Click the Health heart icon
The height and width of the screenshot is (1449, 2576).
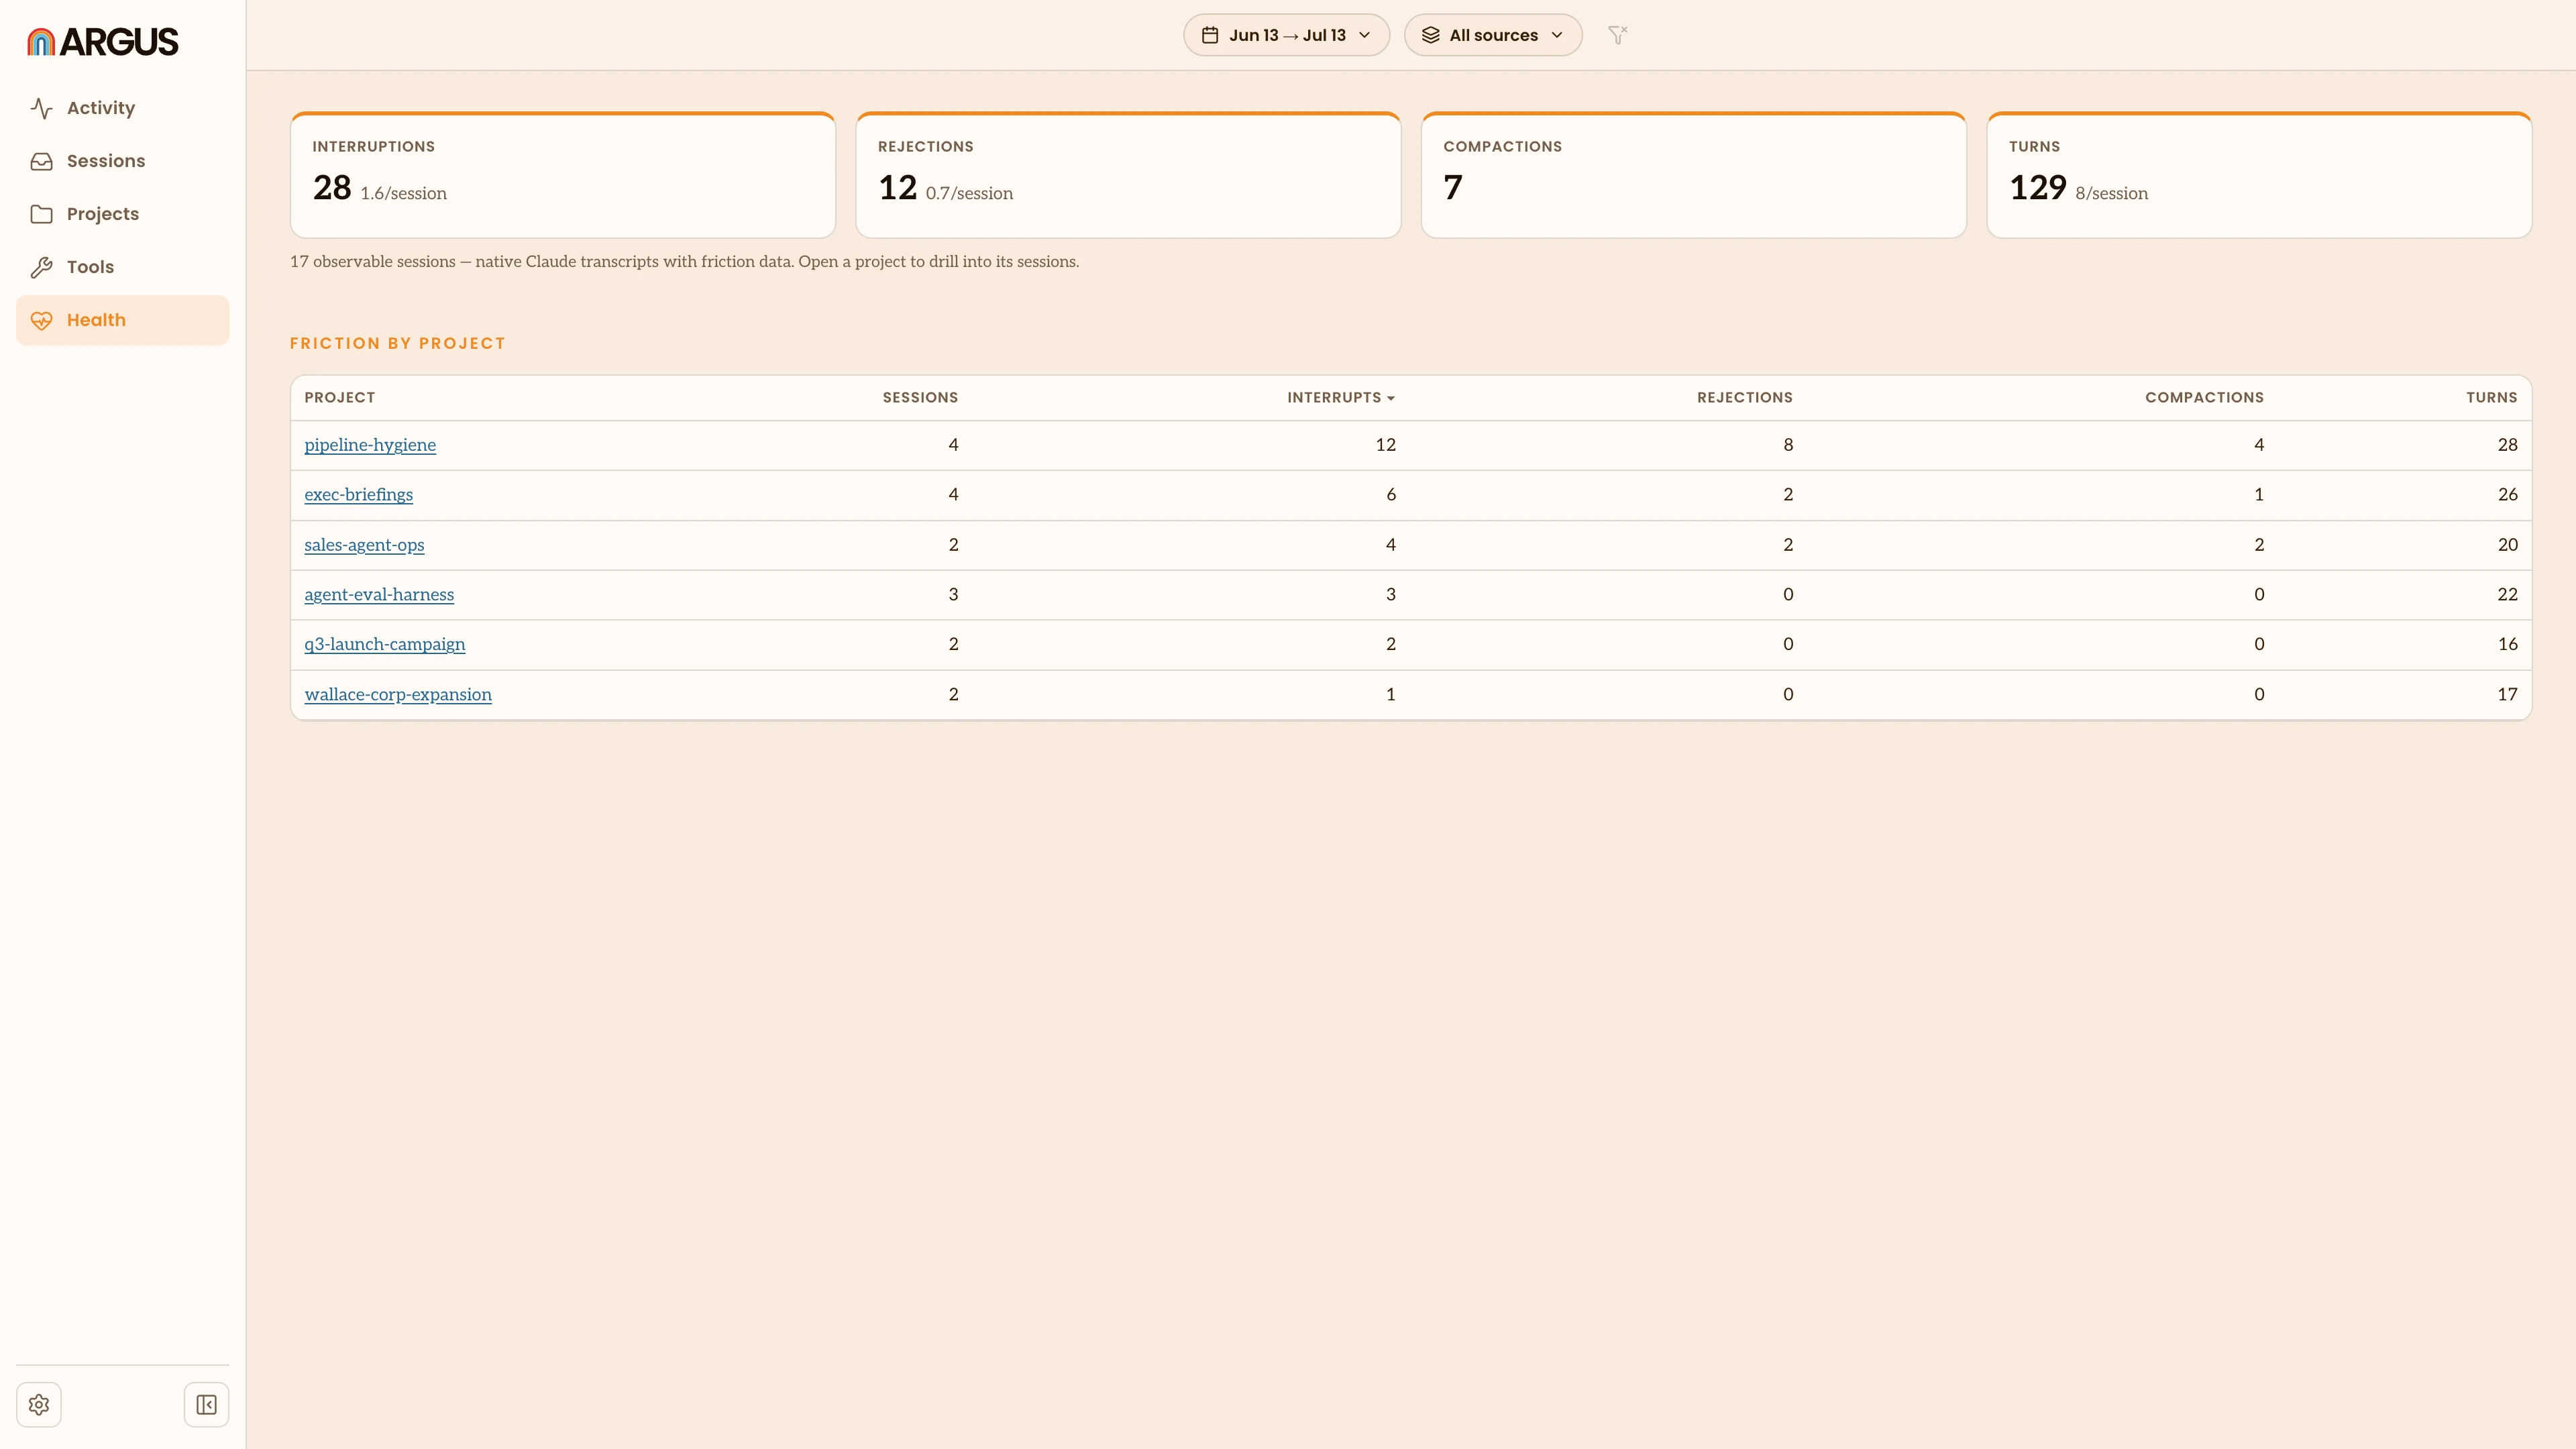tap(41, 320)
